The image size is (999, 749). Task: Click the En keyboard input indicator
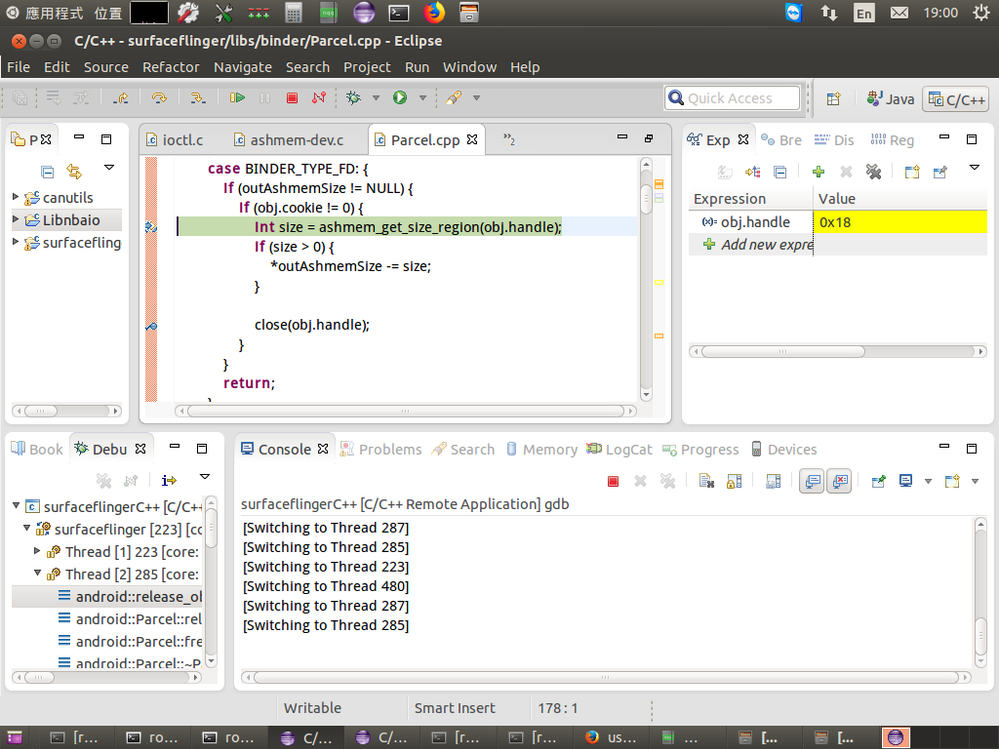(x=864, y=13)
